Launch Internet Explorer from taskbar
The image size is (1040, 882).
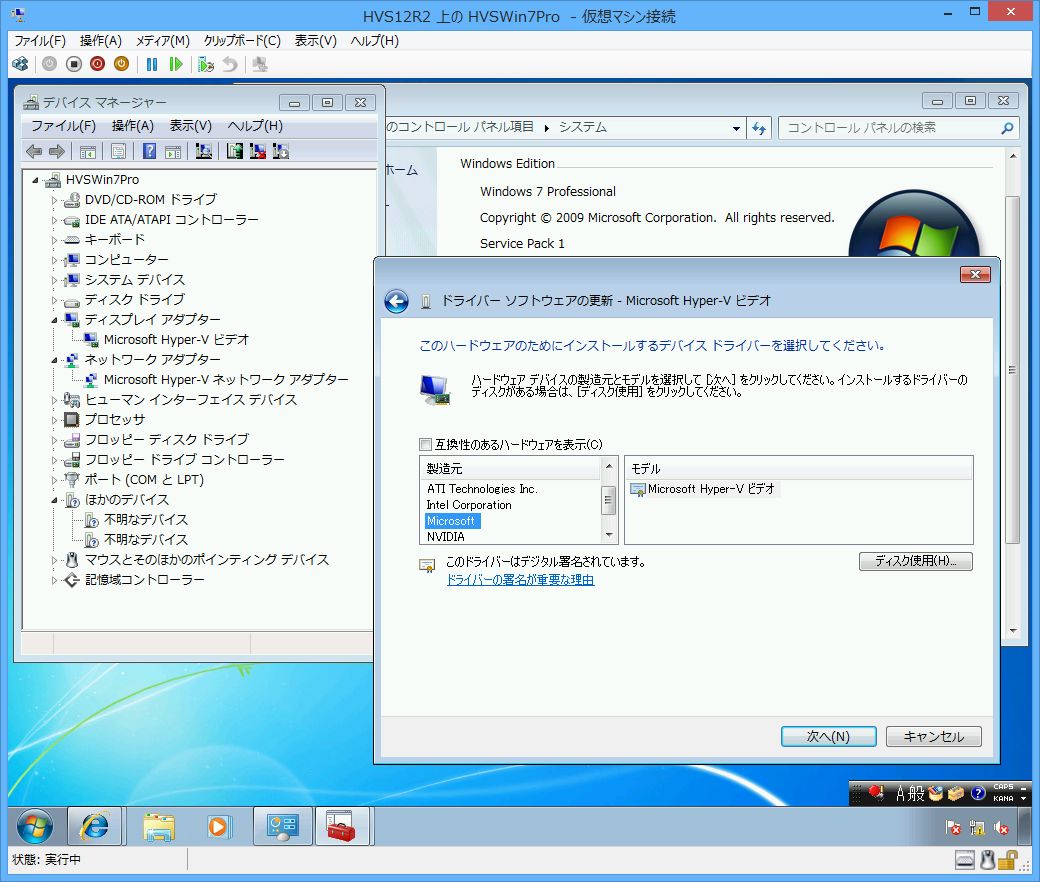[x=94, y=827]
